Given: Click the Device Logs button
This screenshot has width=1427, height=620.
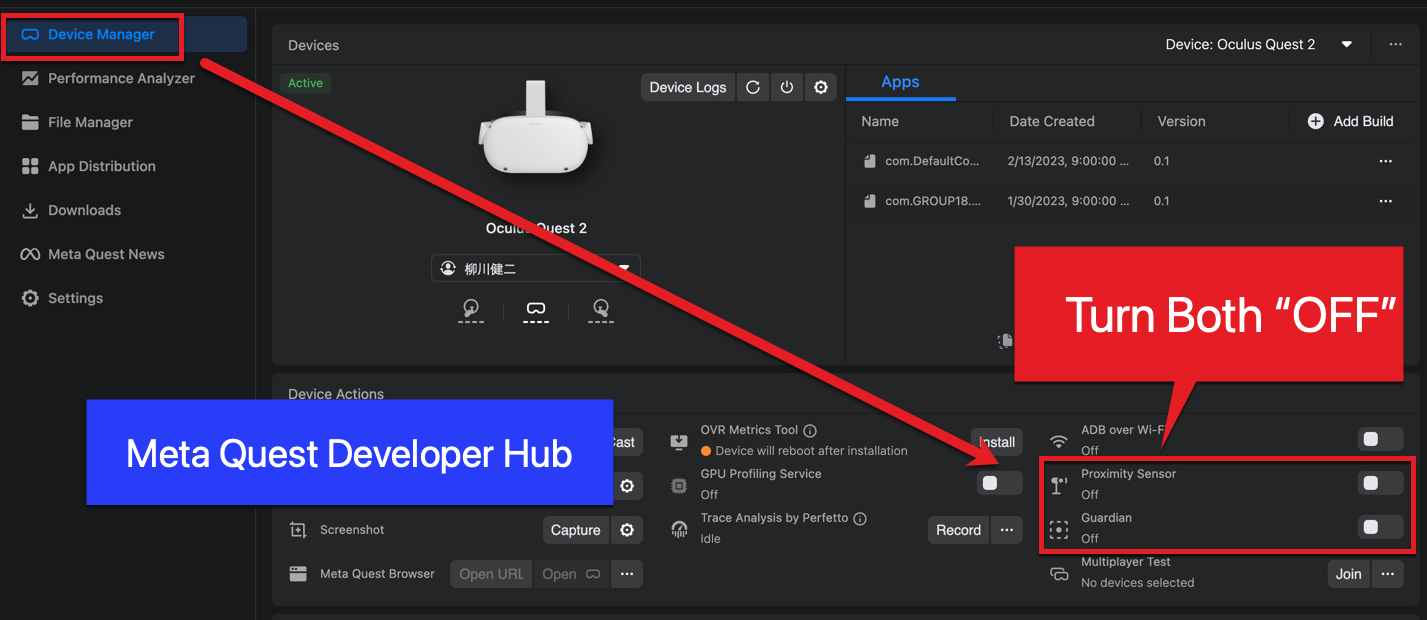Looking at the screenshot, I should click(x=687, y=87).
